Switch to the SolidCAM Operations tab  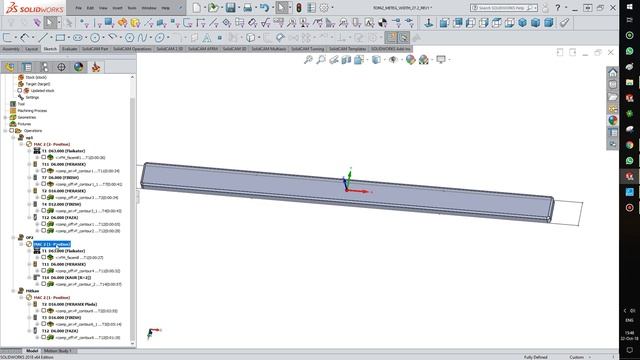pyautogui.click(x=132, y=49)
